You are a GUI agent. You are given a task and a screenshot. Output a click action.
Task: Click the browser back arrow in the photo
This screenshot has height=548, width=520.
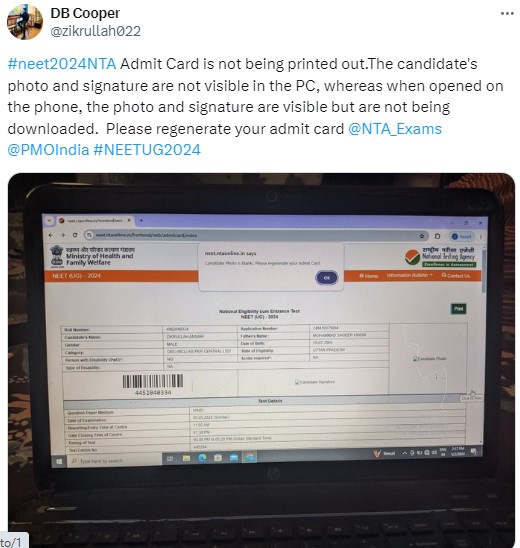point(51,235)
